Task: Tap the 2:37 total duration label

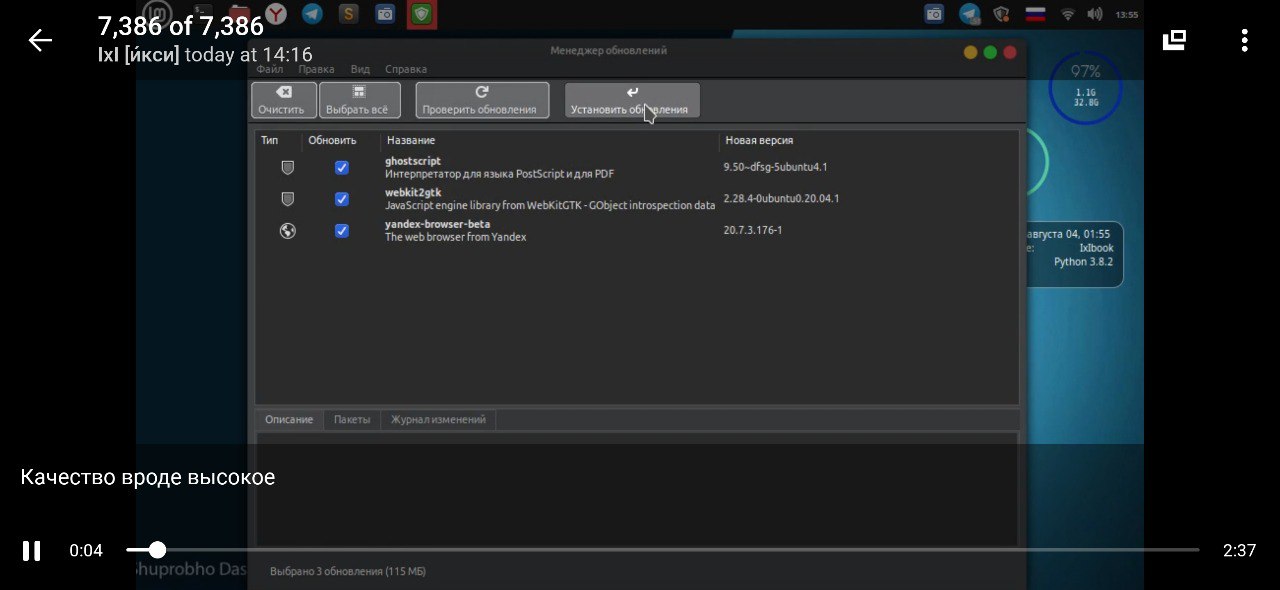Action: pyautogui.click(x=1239, y=550)
